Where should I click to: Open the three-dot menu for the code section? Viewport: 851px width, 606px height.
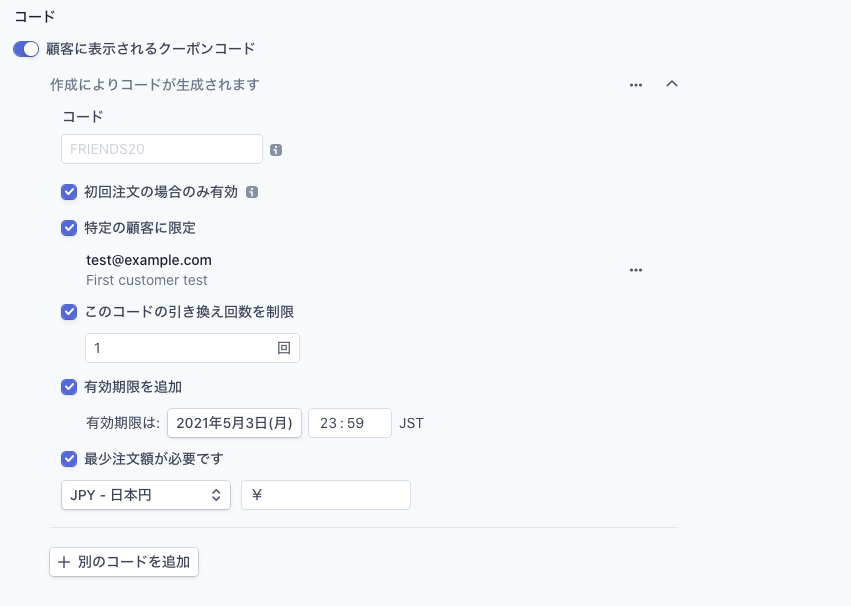636,85
